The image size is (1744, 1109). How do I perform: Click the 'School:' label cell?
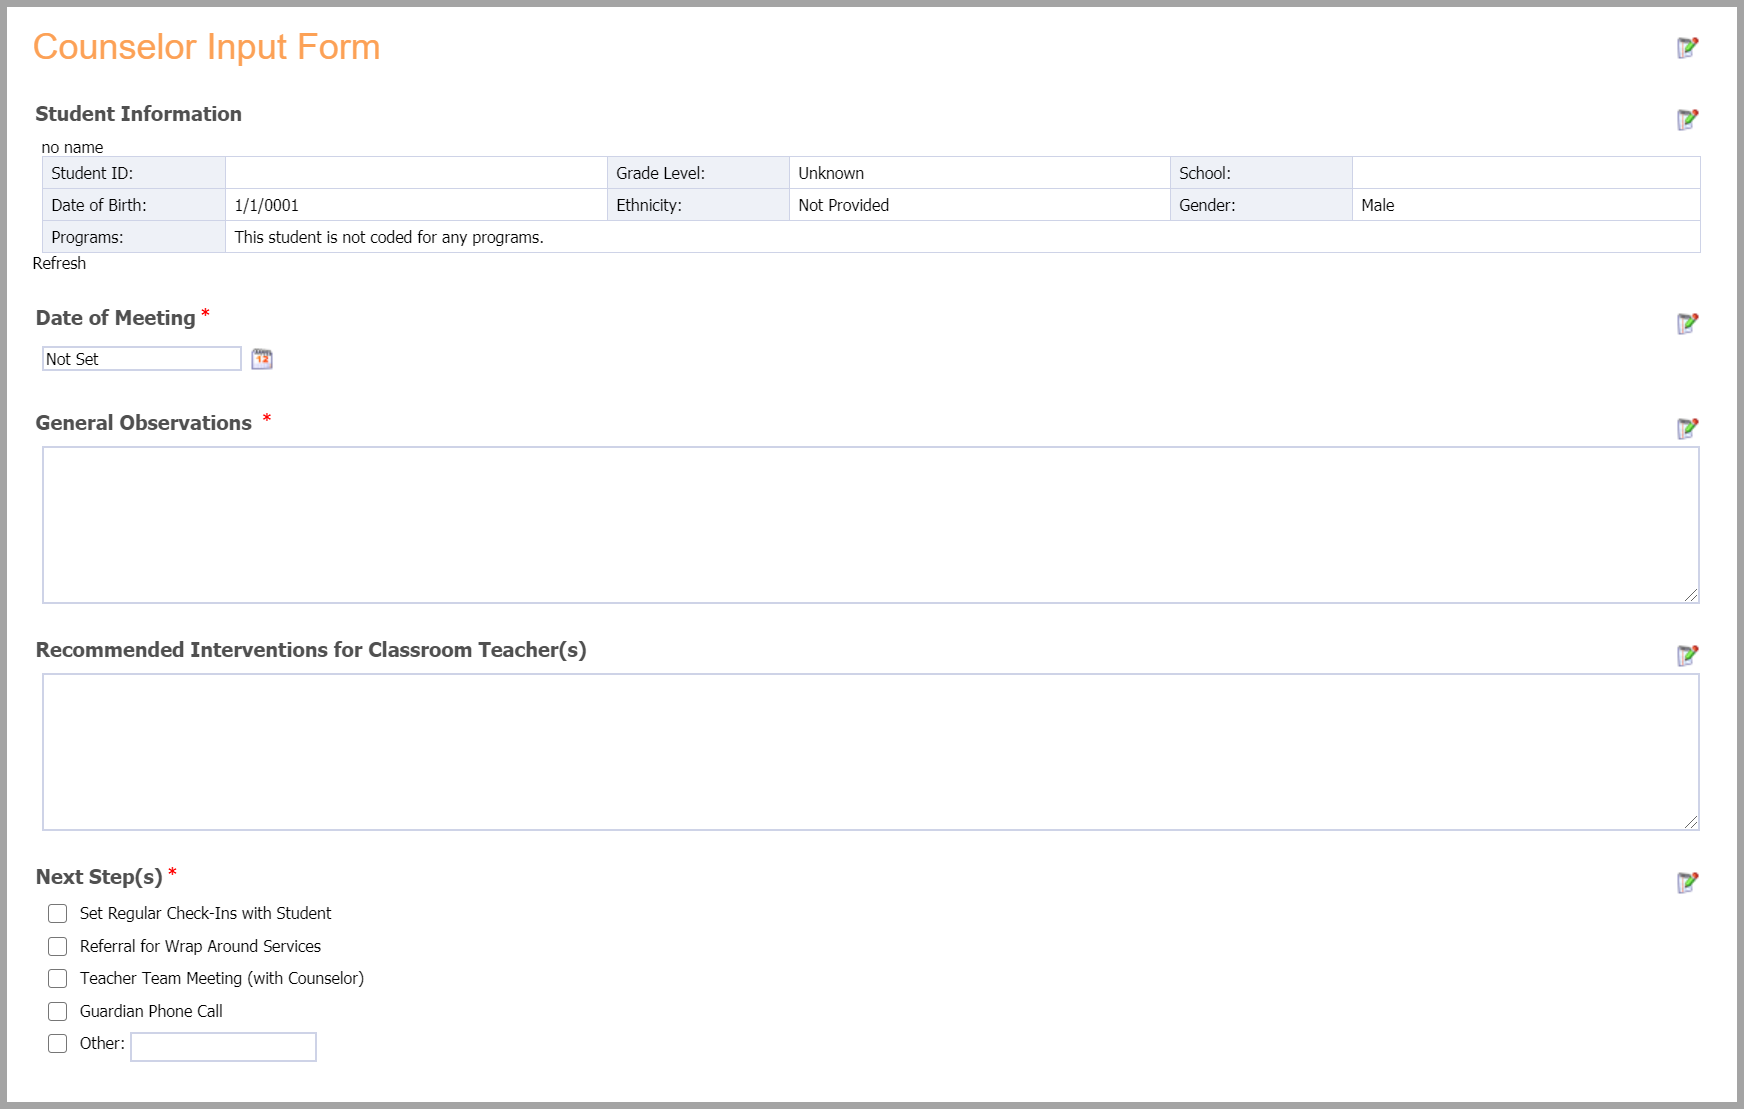tap(1261, 173)
